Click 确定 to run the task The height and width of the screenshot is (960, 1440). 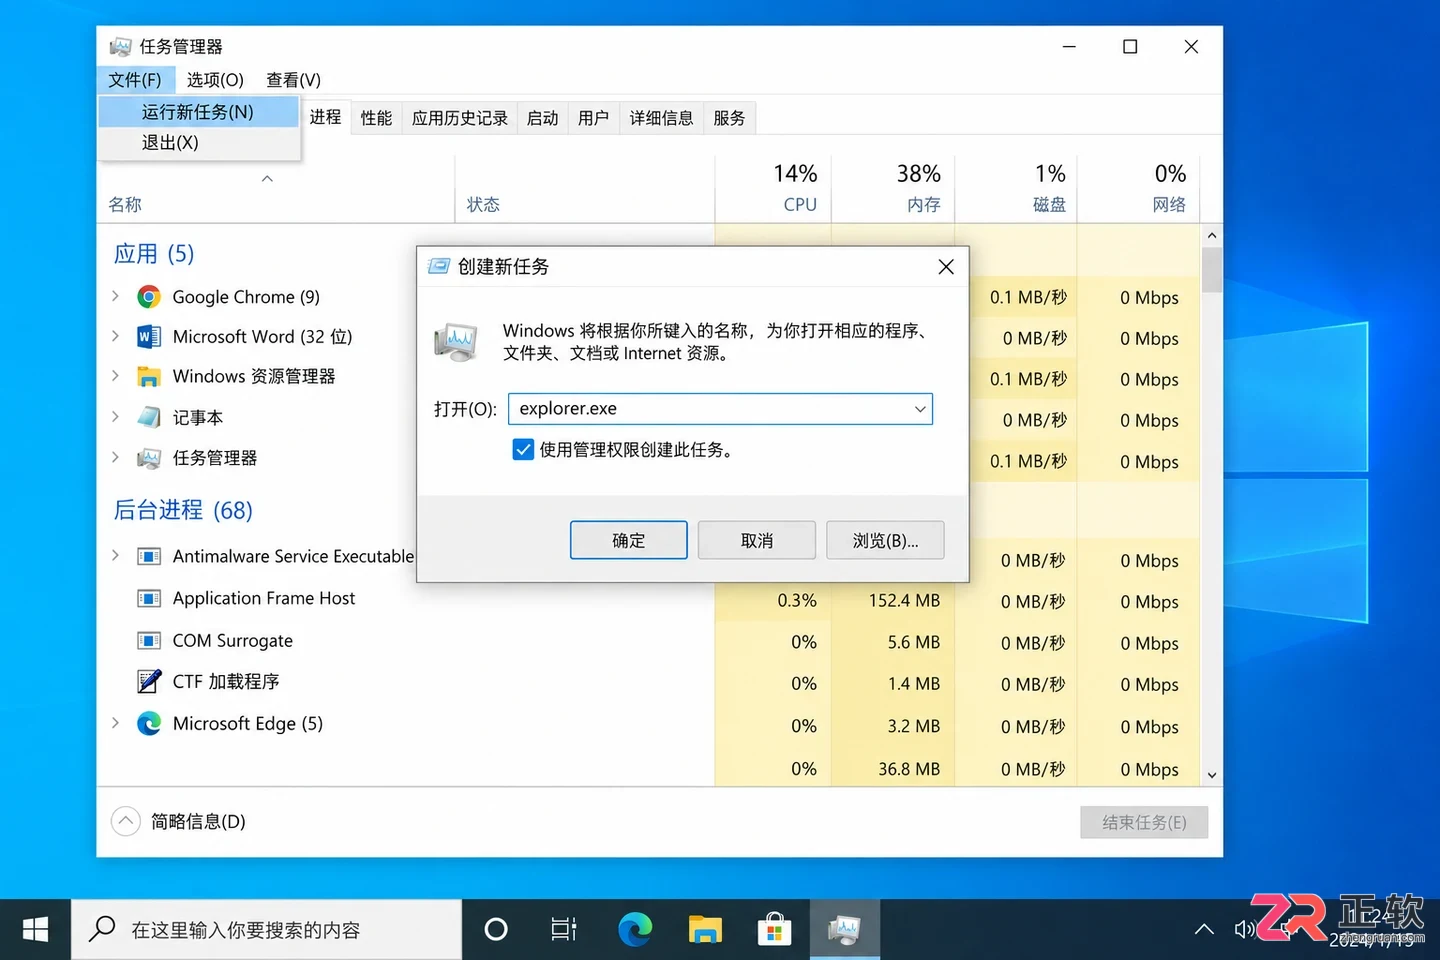pyautogui.click(x=629, y=541)
